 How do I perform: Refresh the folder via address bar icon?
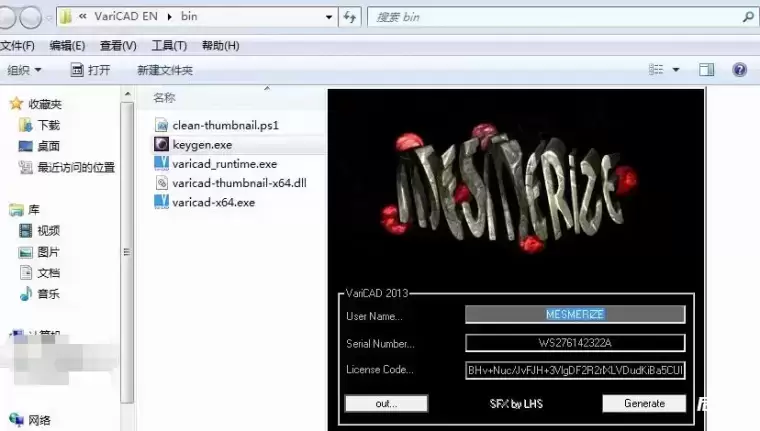[x=349, y=17]
